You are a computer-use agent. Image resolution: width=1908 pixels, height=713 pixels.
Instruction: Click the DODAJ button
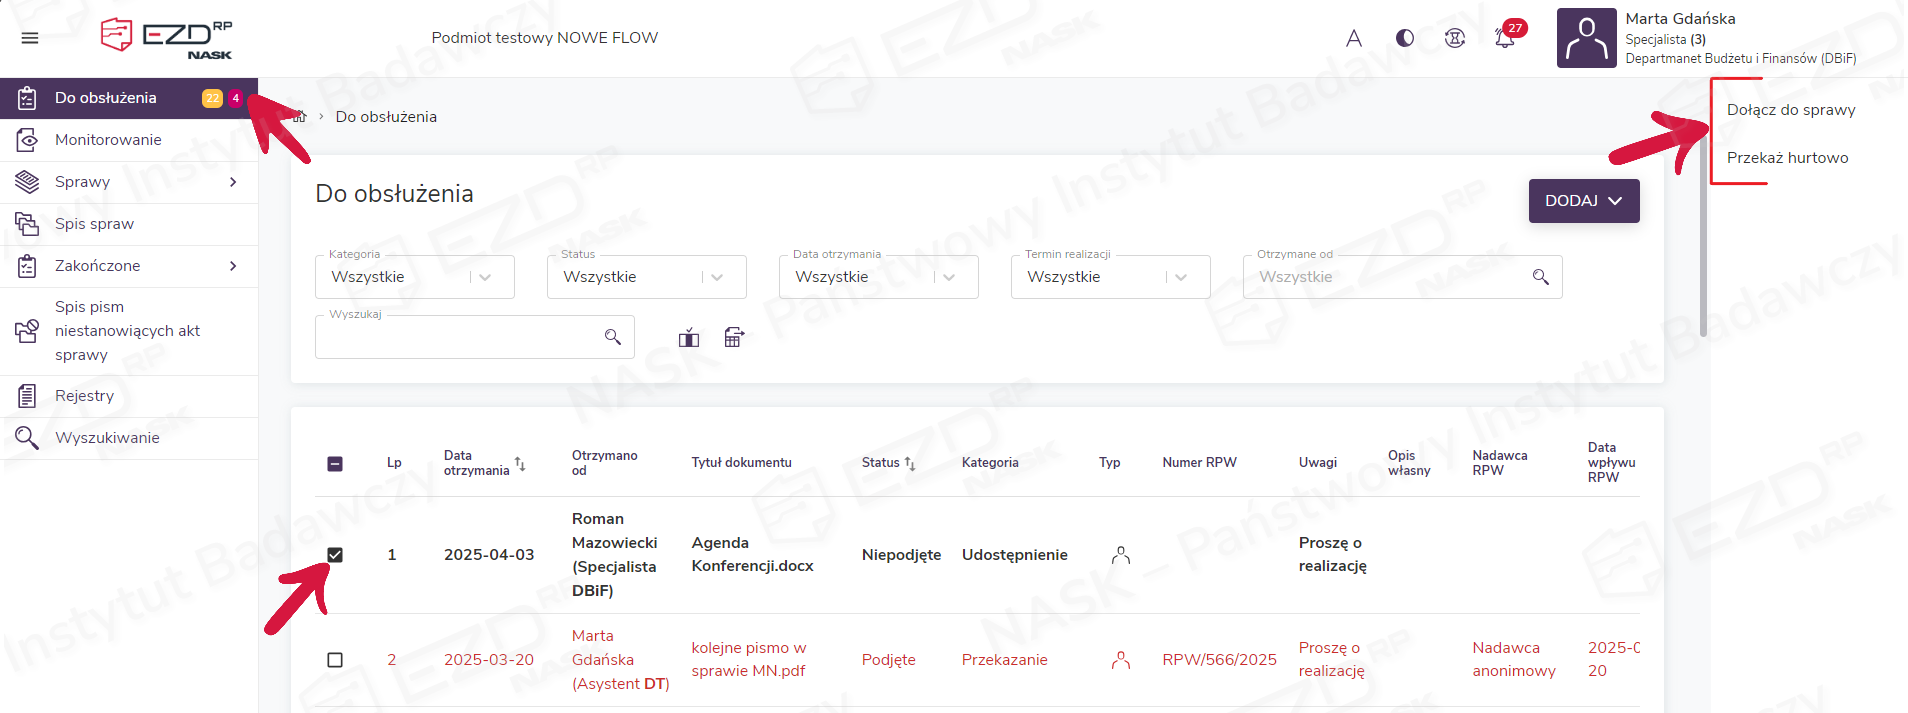click(1583, 201)
